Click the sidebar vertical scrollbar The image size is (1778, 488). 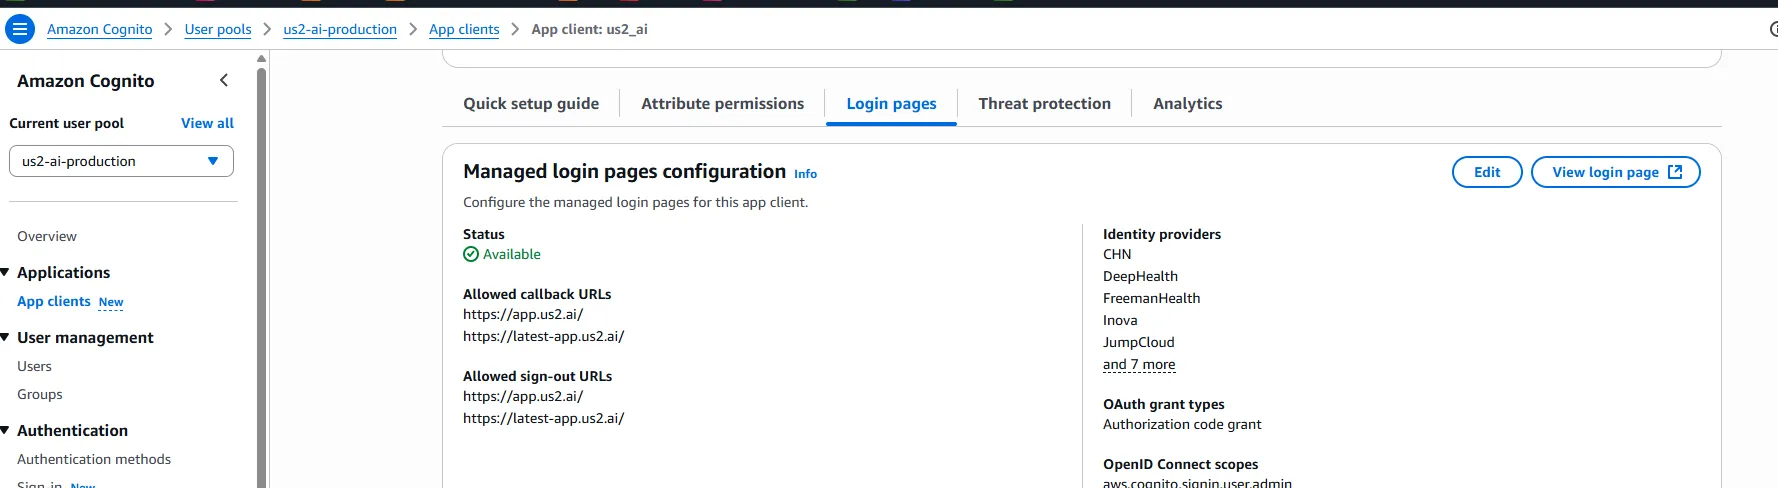pos(262,276)
